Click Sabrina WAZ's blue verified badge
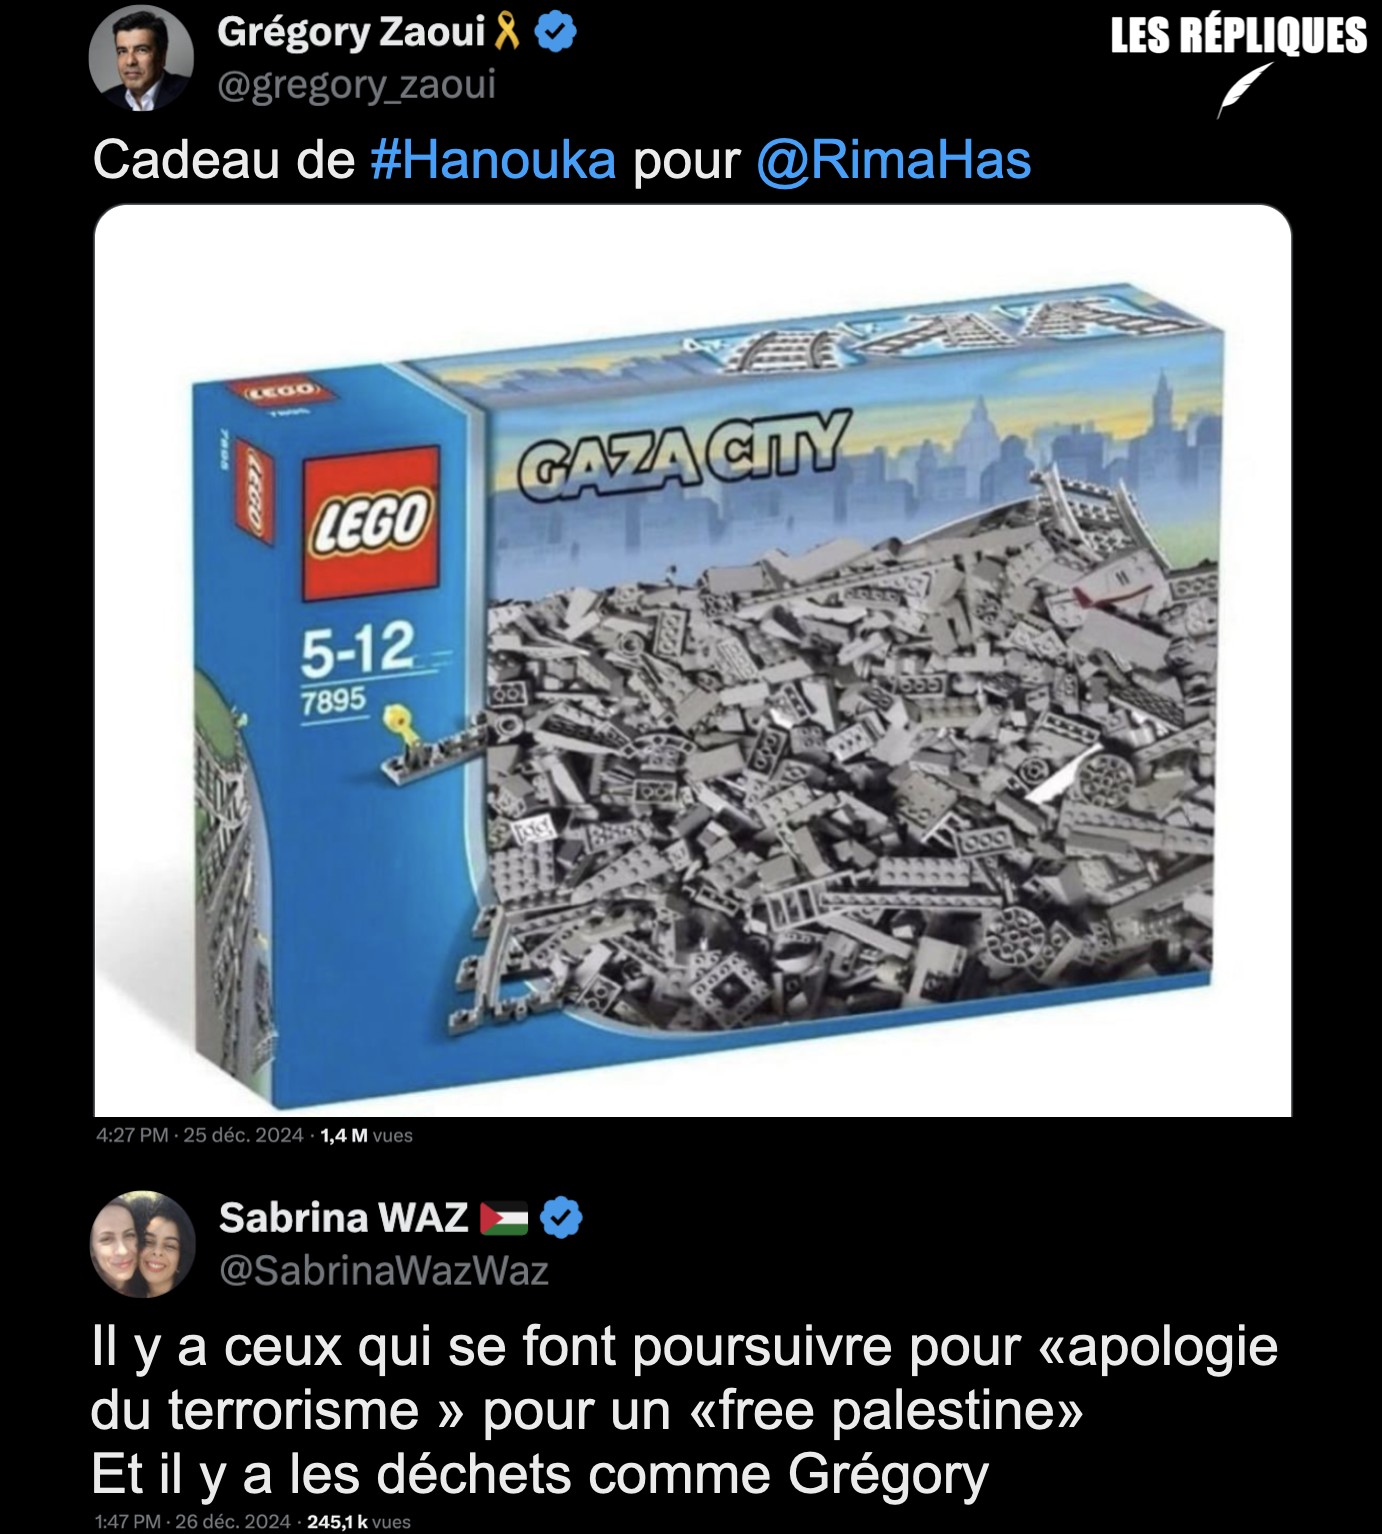Image resolution: width=1382 pixels, height=1534 pixels. [561, 1218]
